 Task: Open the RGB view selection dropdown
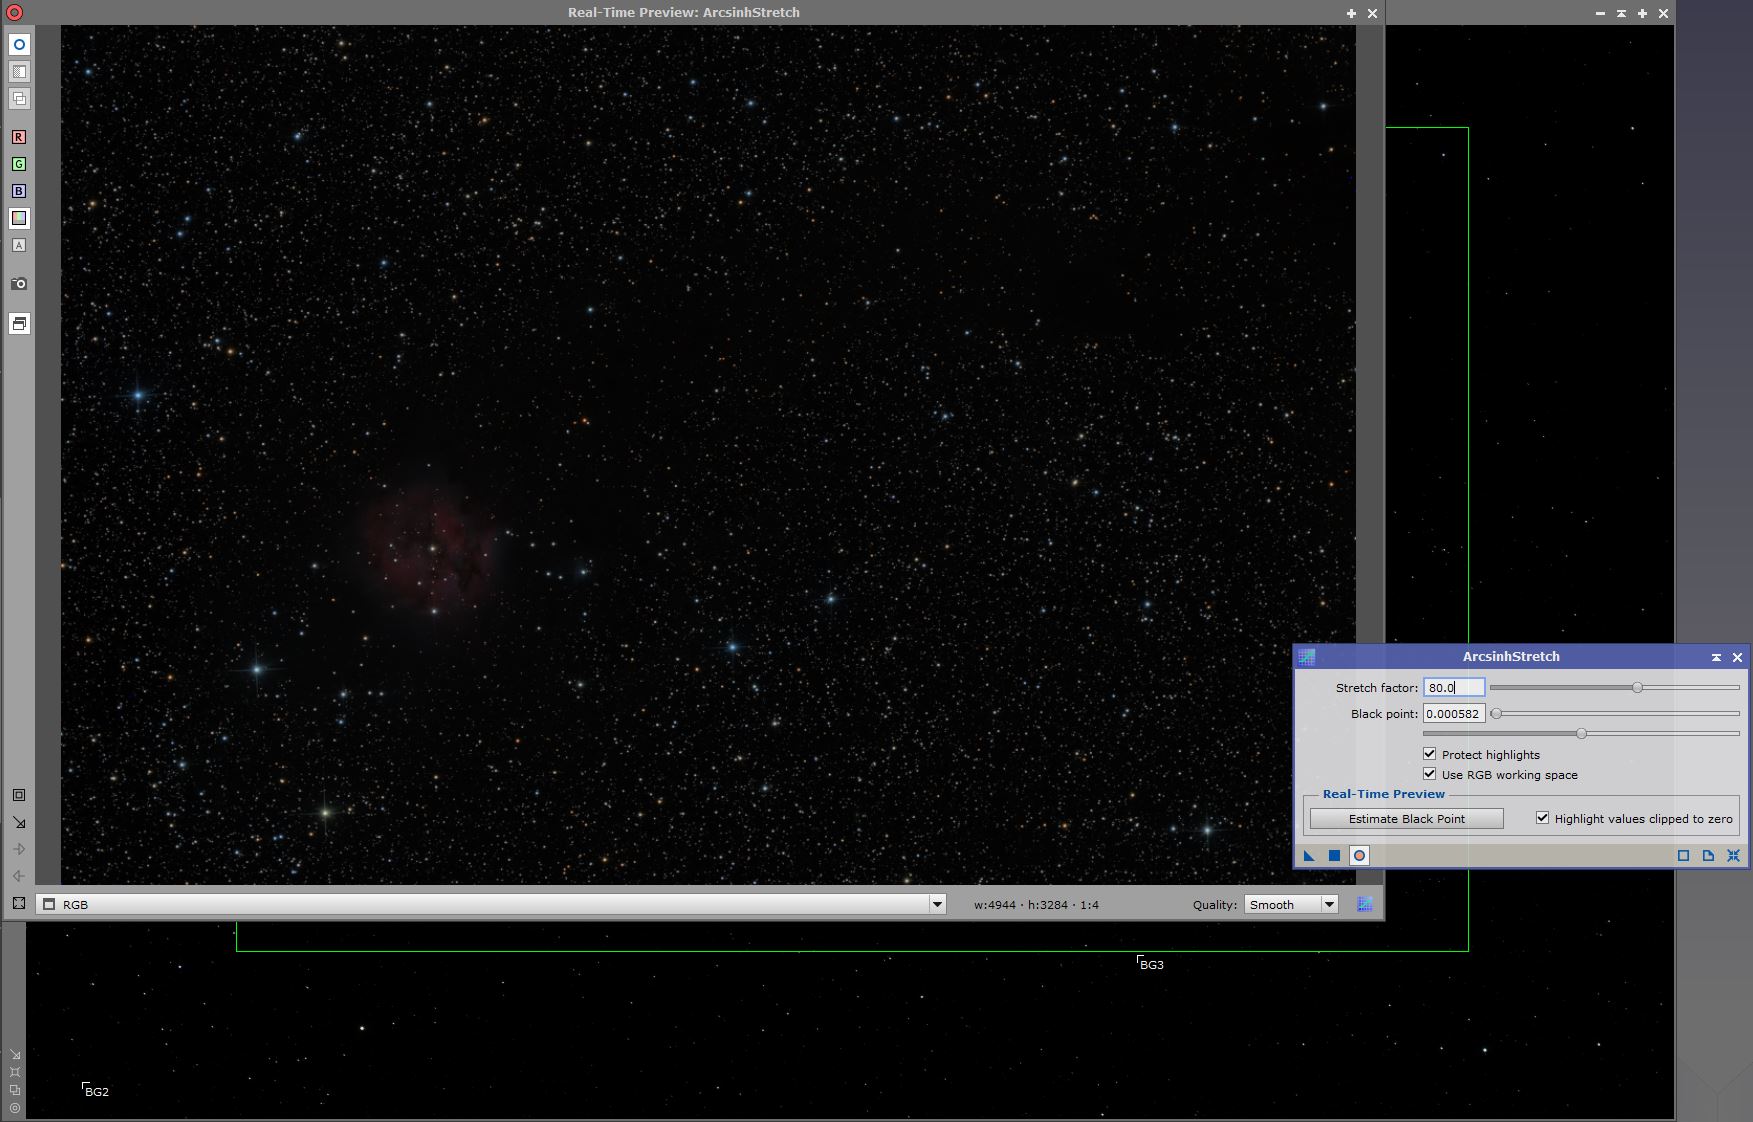(937, 905)
